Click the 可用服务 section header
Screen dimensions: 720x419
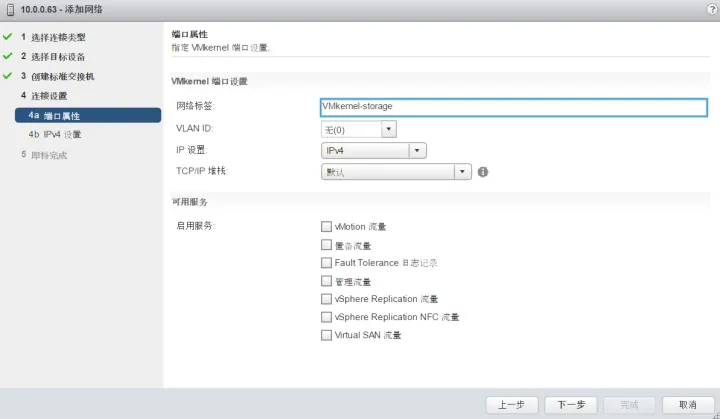[190, 202]
